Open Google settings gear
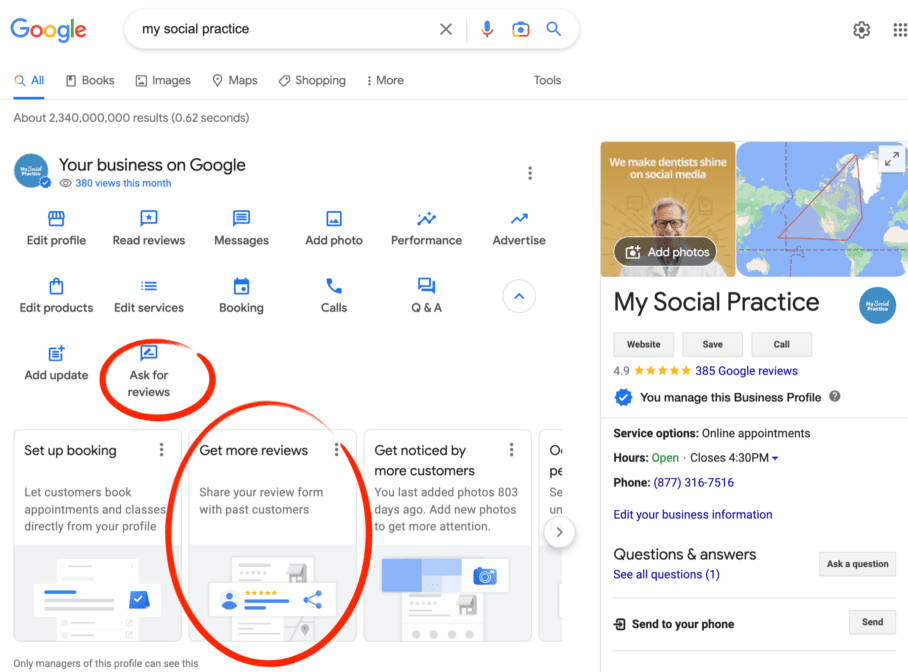 861,30
